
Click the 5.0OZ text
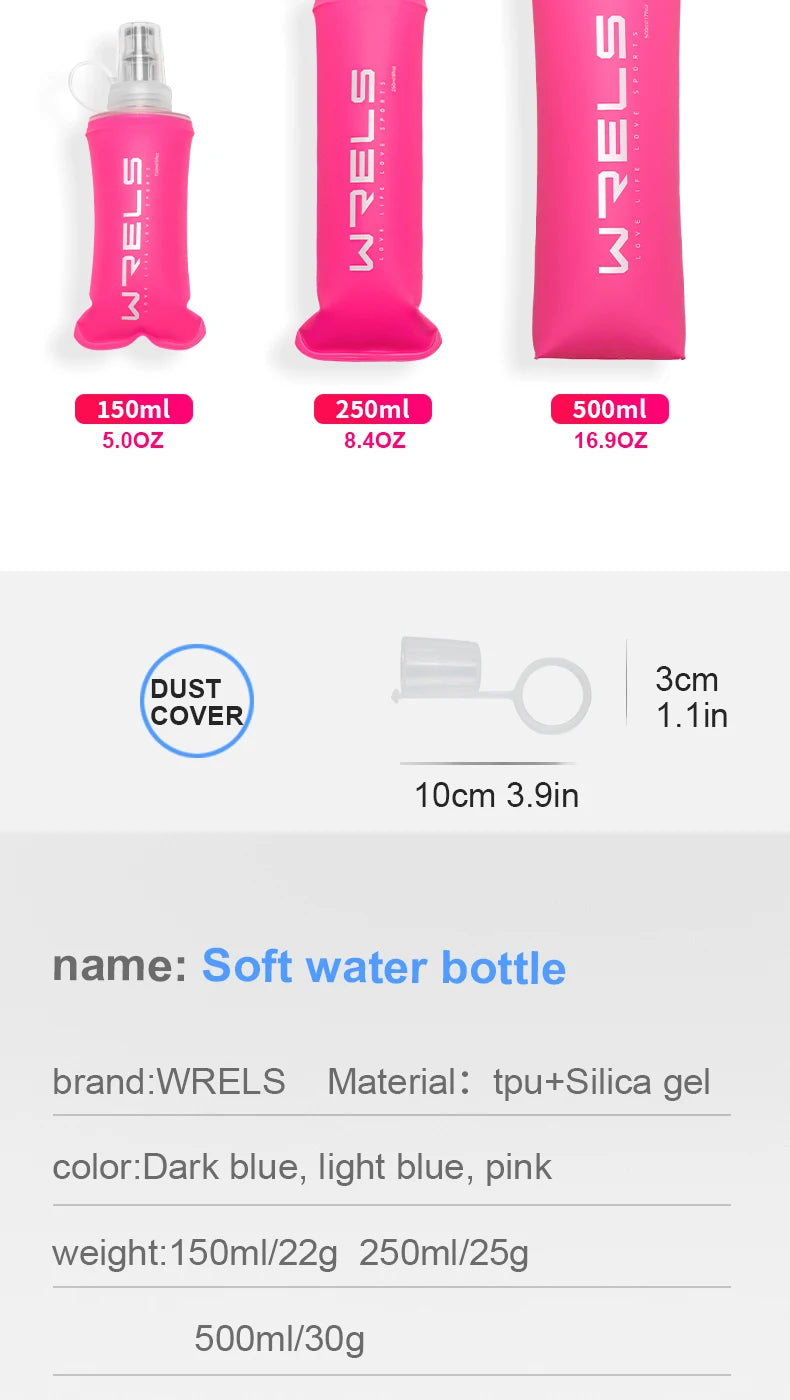point(133,440)
